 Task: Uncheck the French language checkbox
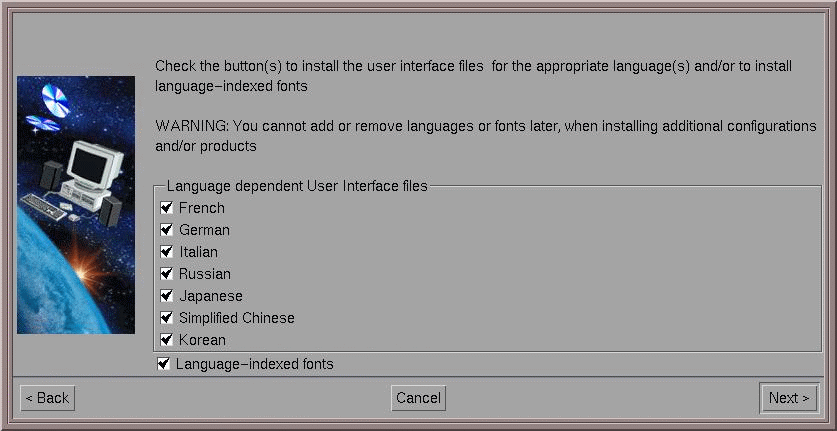[167, 207]
